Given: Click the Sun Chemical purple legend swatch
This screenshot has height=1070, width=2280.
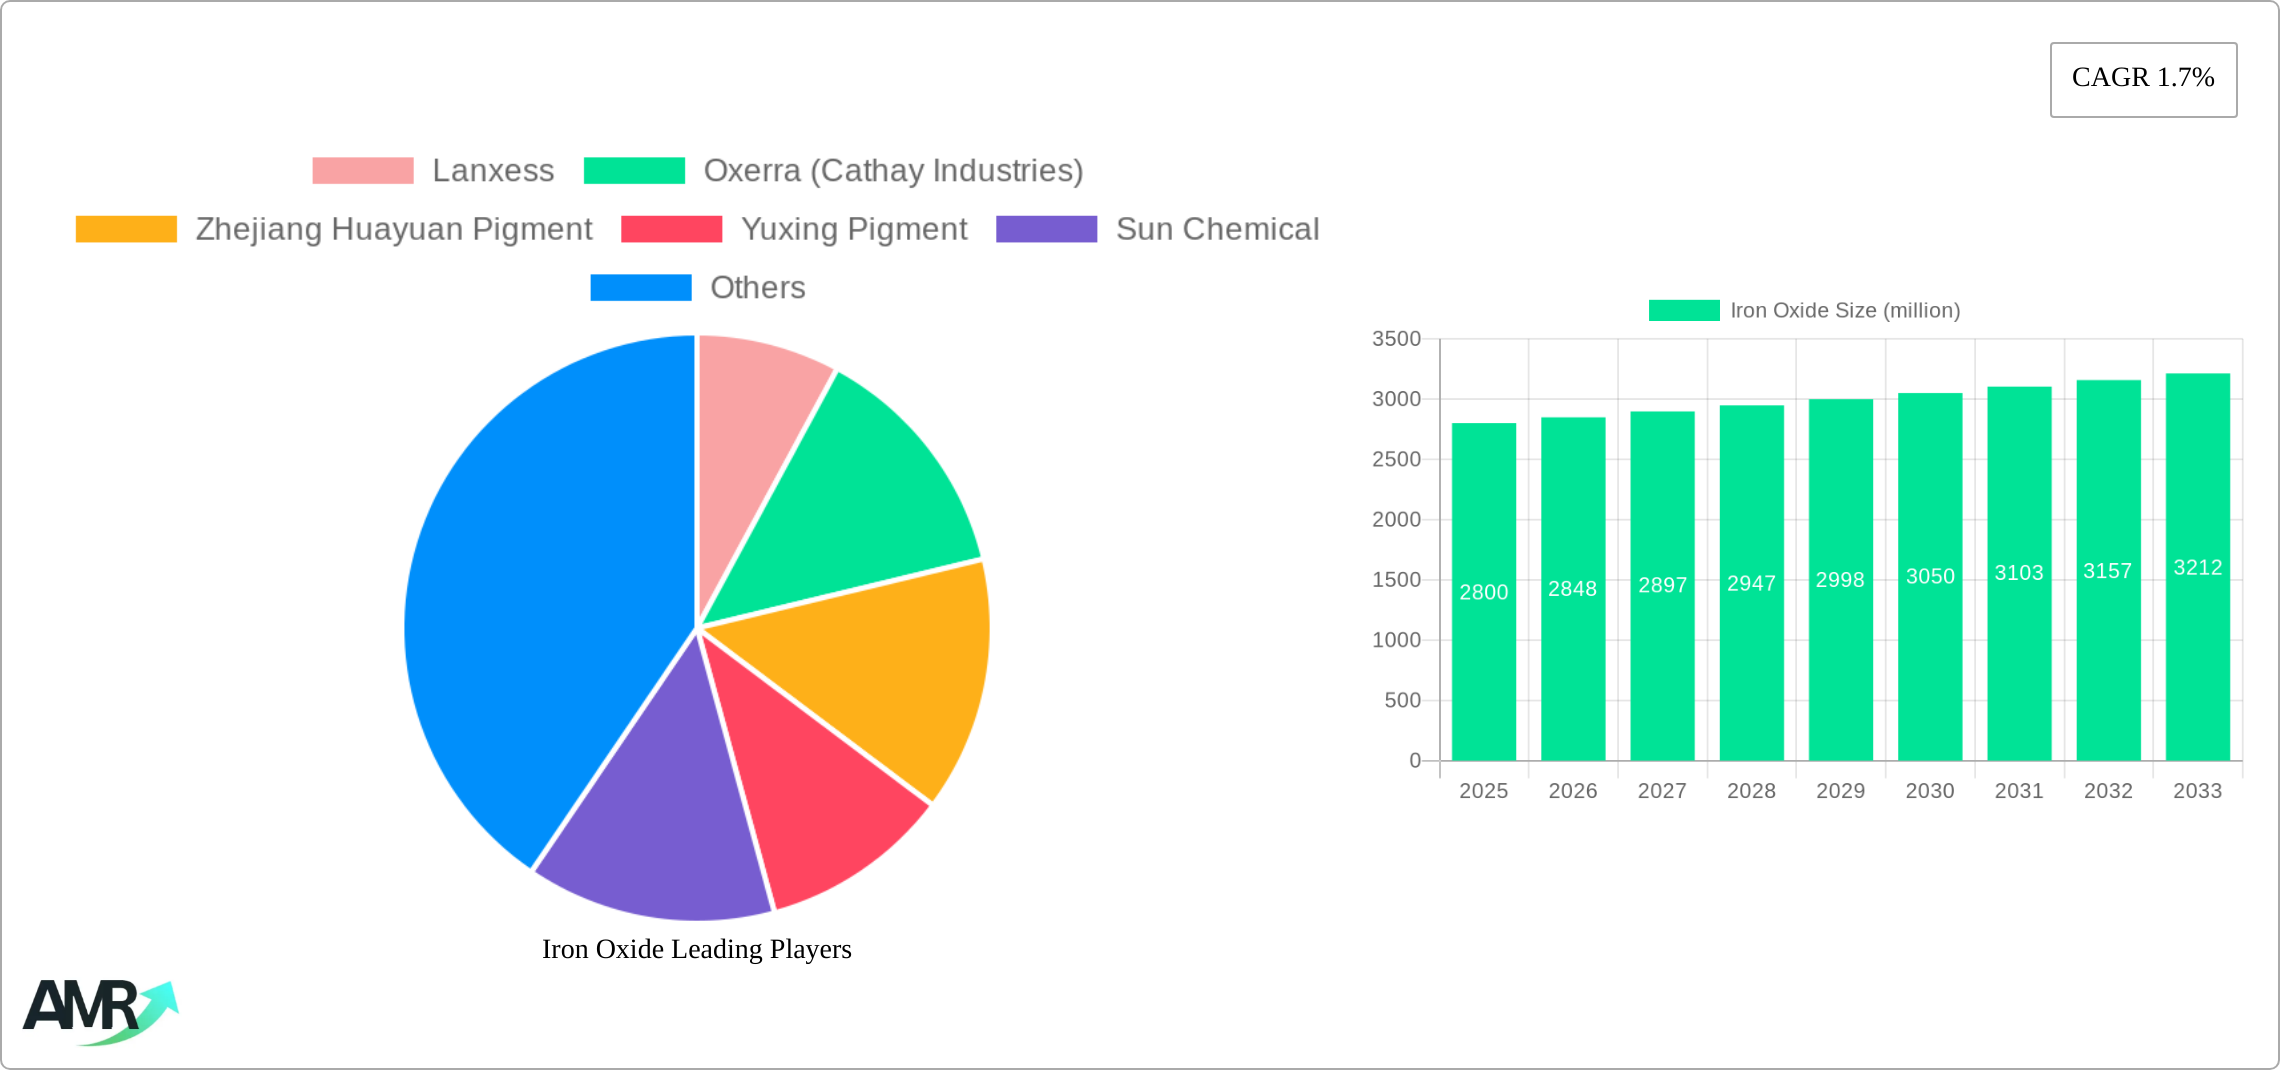Looking at the screenshot, I should [1046, 229].
